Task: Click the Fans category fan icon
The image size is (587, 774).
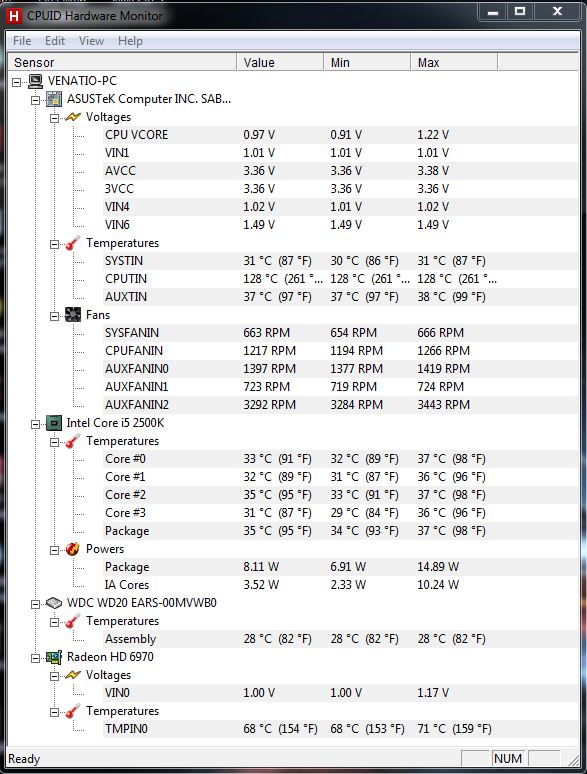Action: [73, 315]
